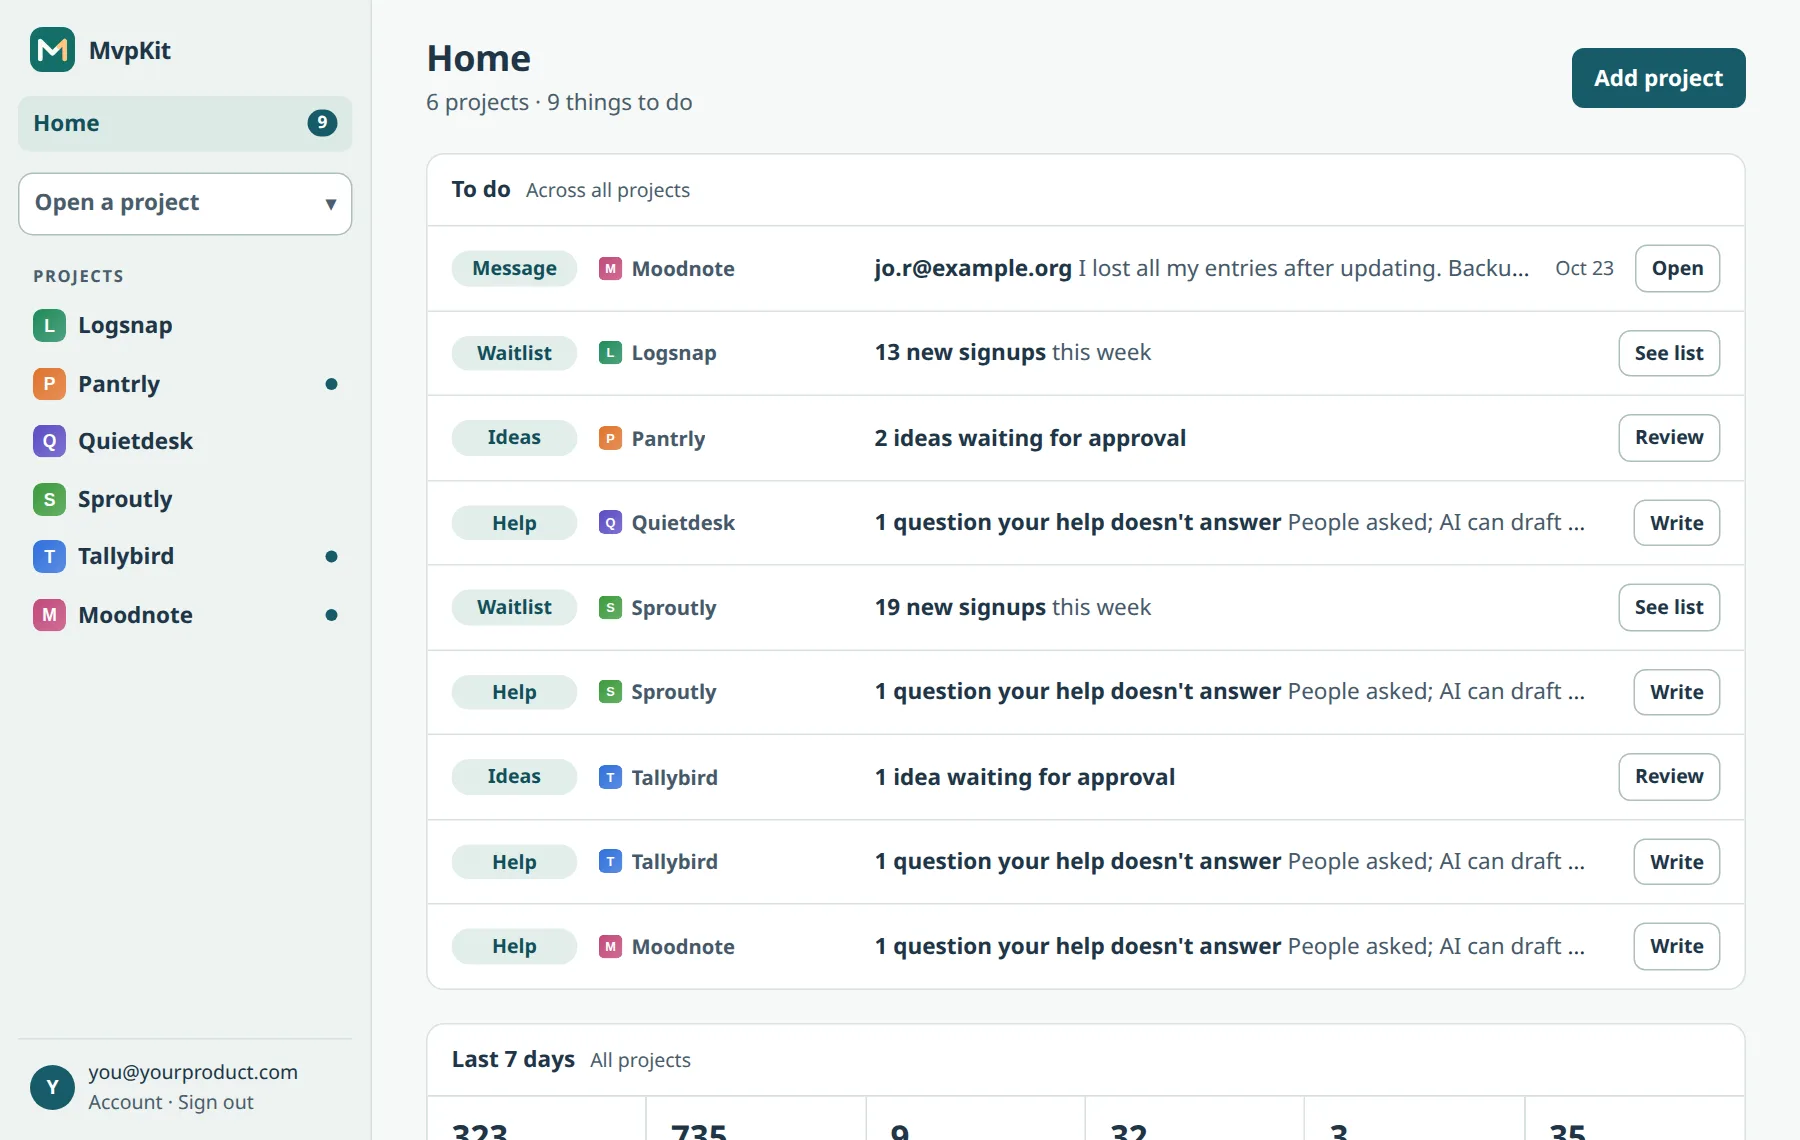The width and height of the screenshot is (1800, 1140).
Task: Select Quietdesk in the projects sidebar
Action: [x=185, y=441]
